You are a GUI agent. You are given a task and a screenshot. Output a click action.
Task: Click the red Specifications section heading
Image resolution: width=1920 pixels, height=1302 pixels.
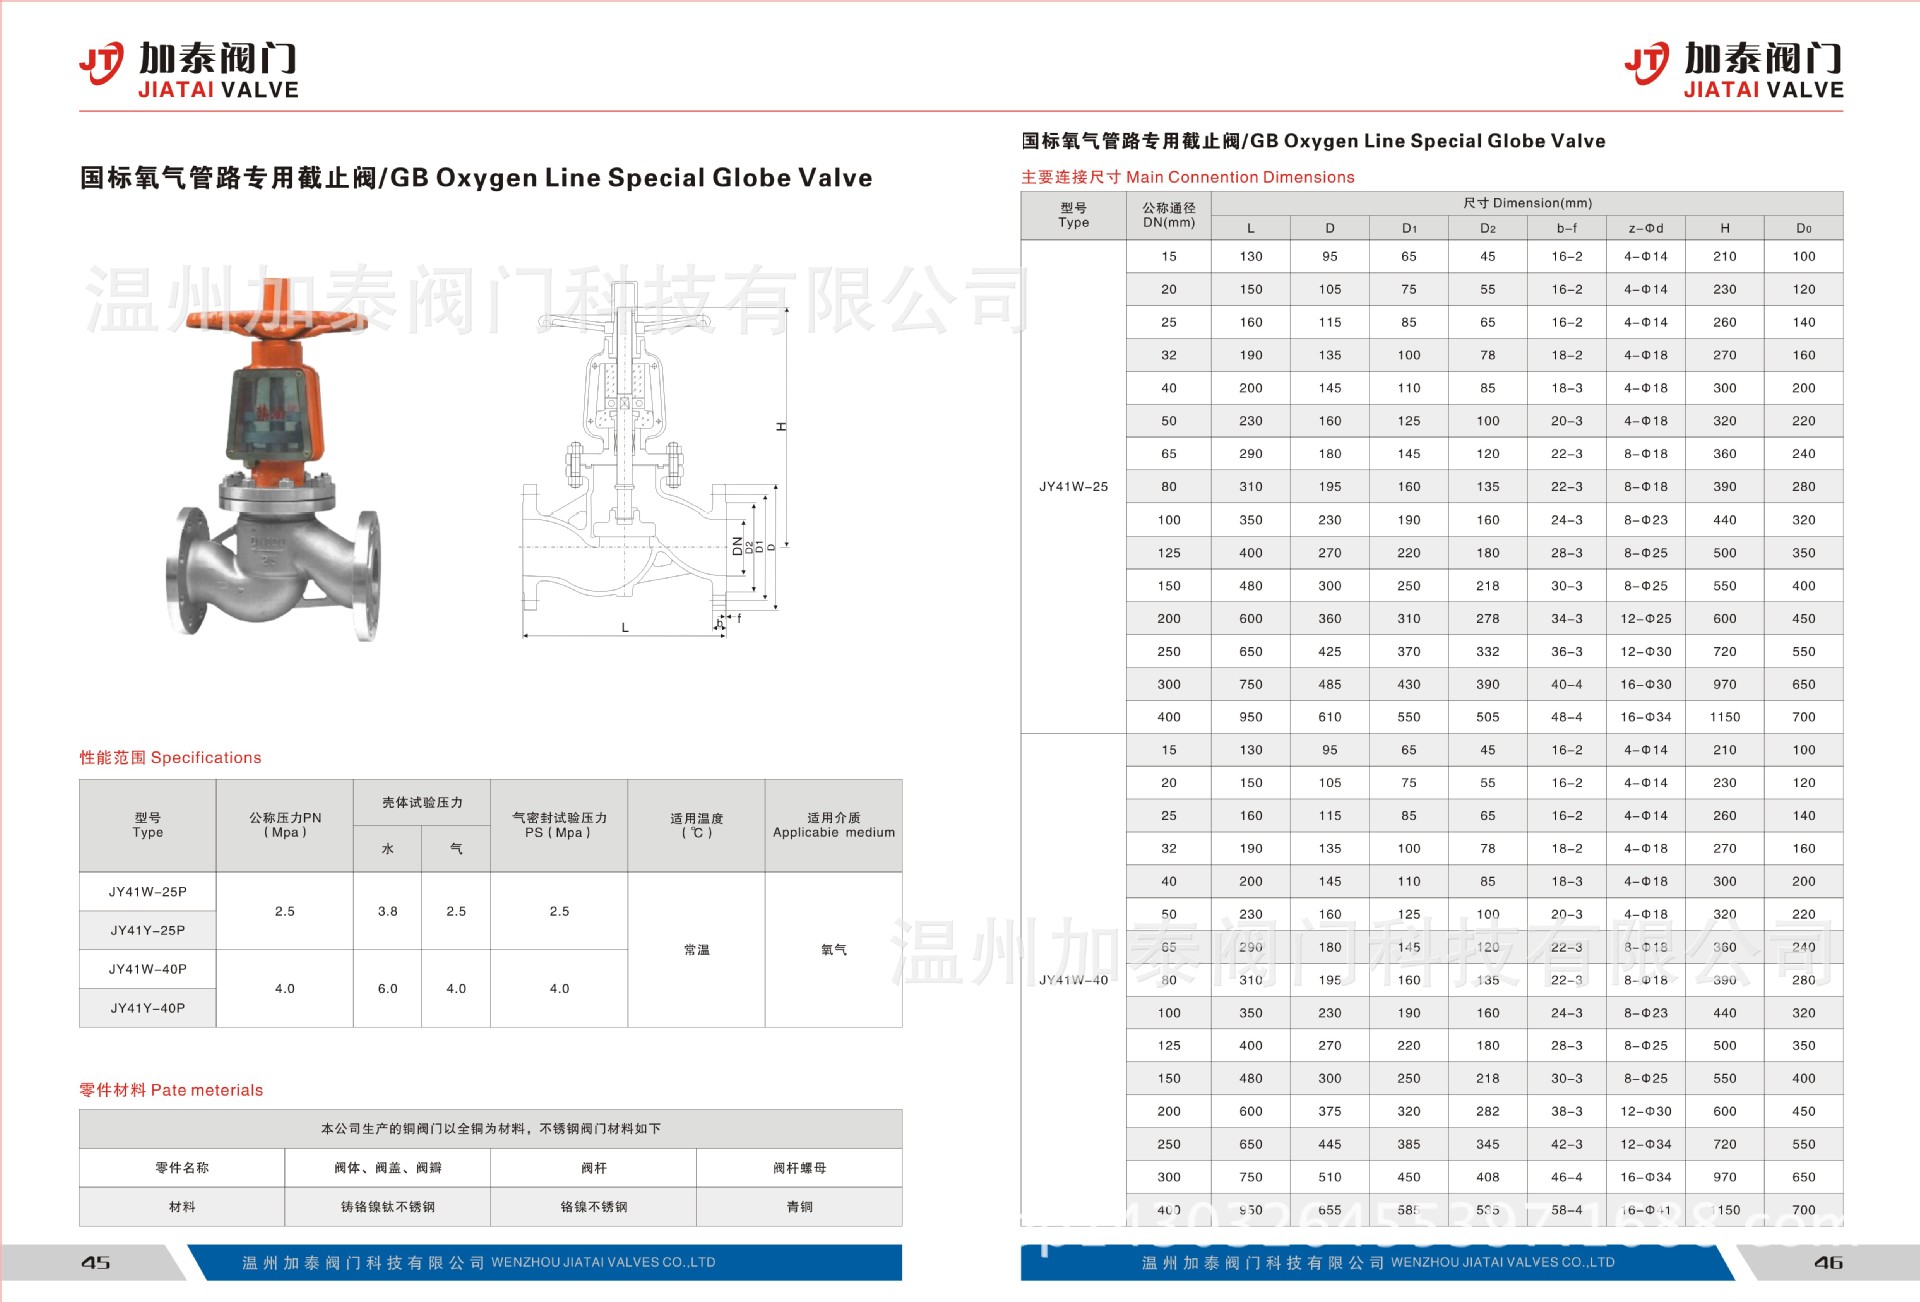(x=170, y=758)
